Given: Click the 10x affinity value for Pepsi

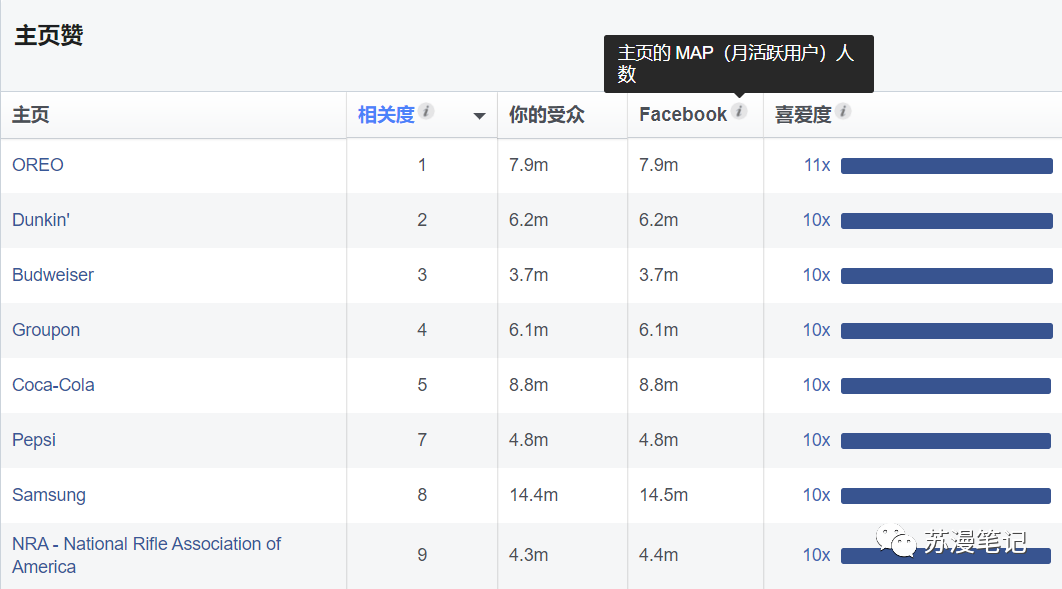Looking at the screenshot, I should (817, 440).
